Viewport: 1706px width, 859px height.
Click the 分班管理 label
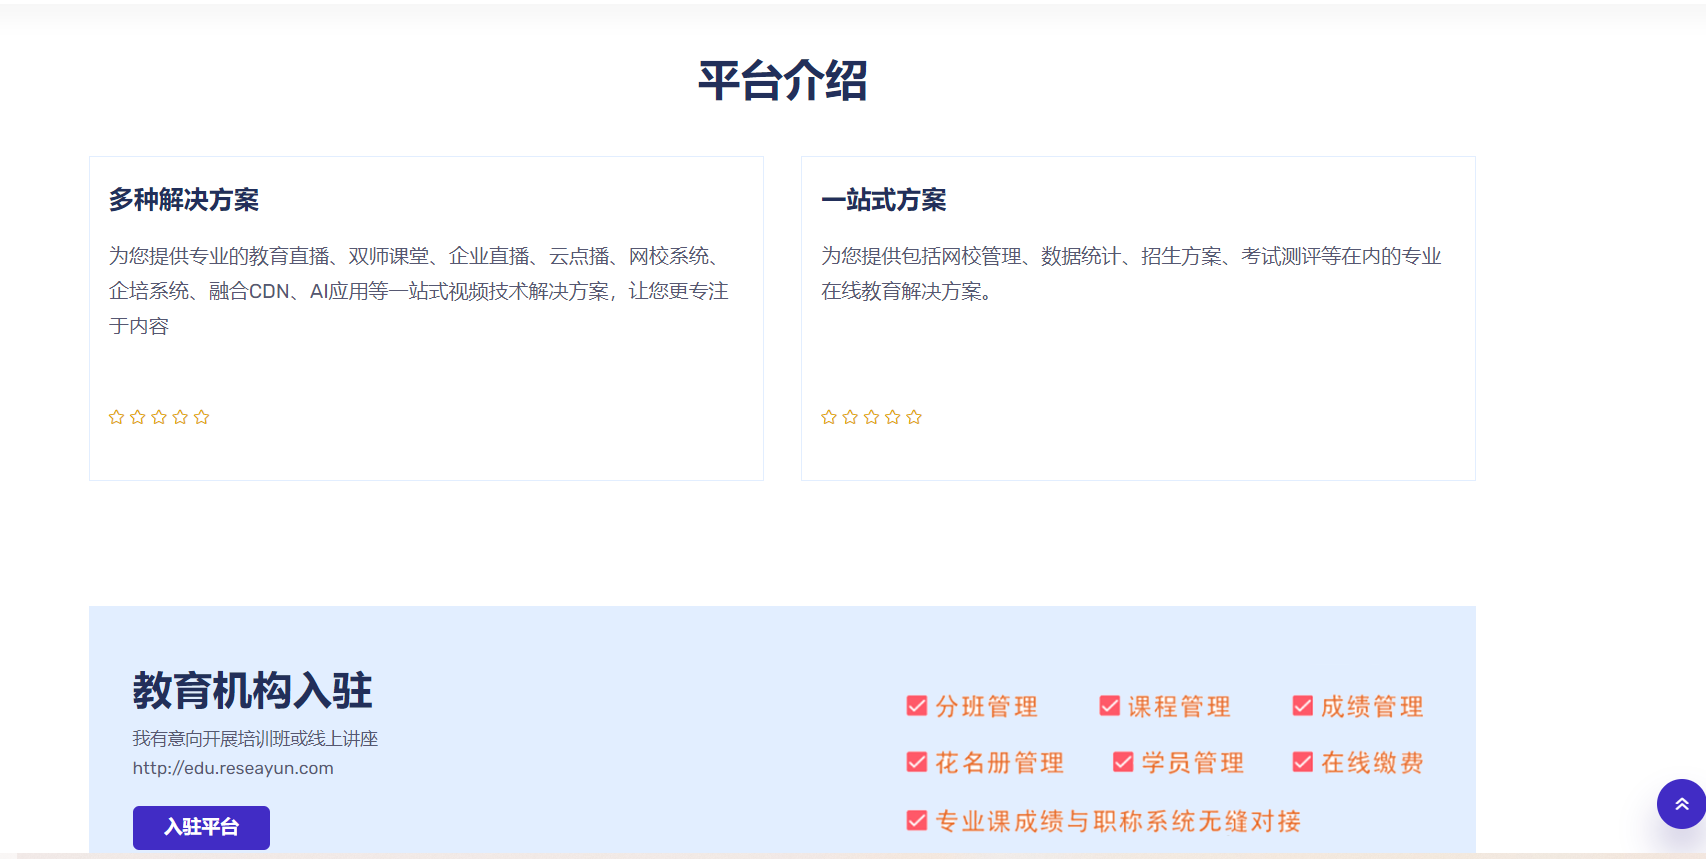pos(987,707)
